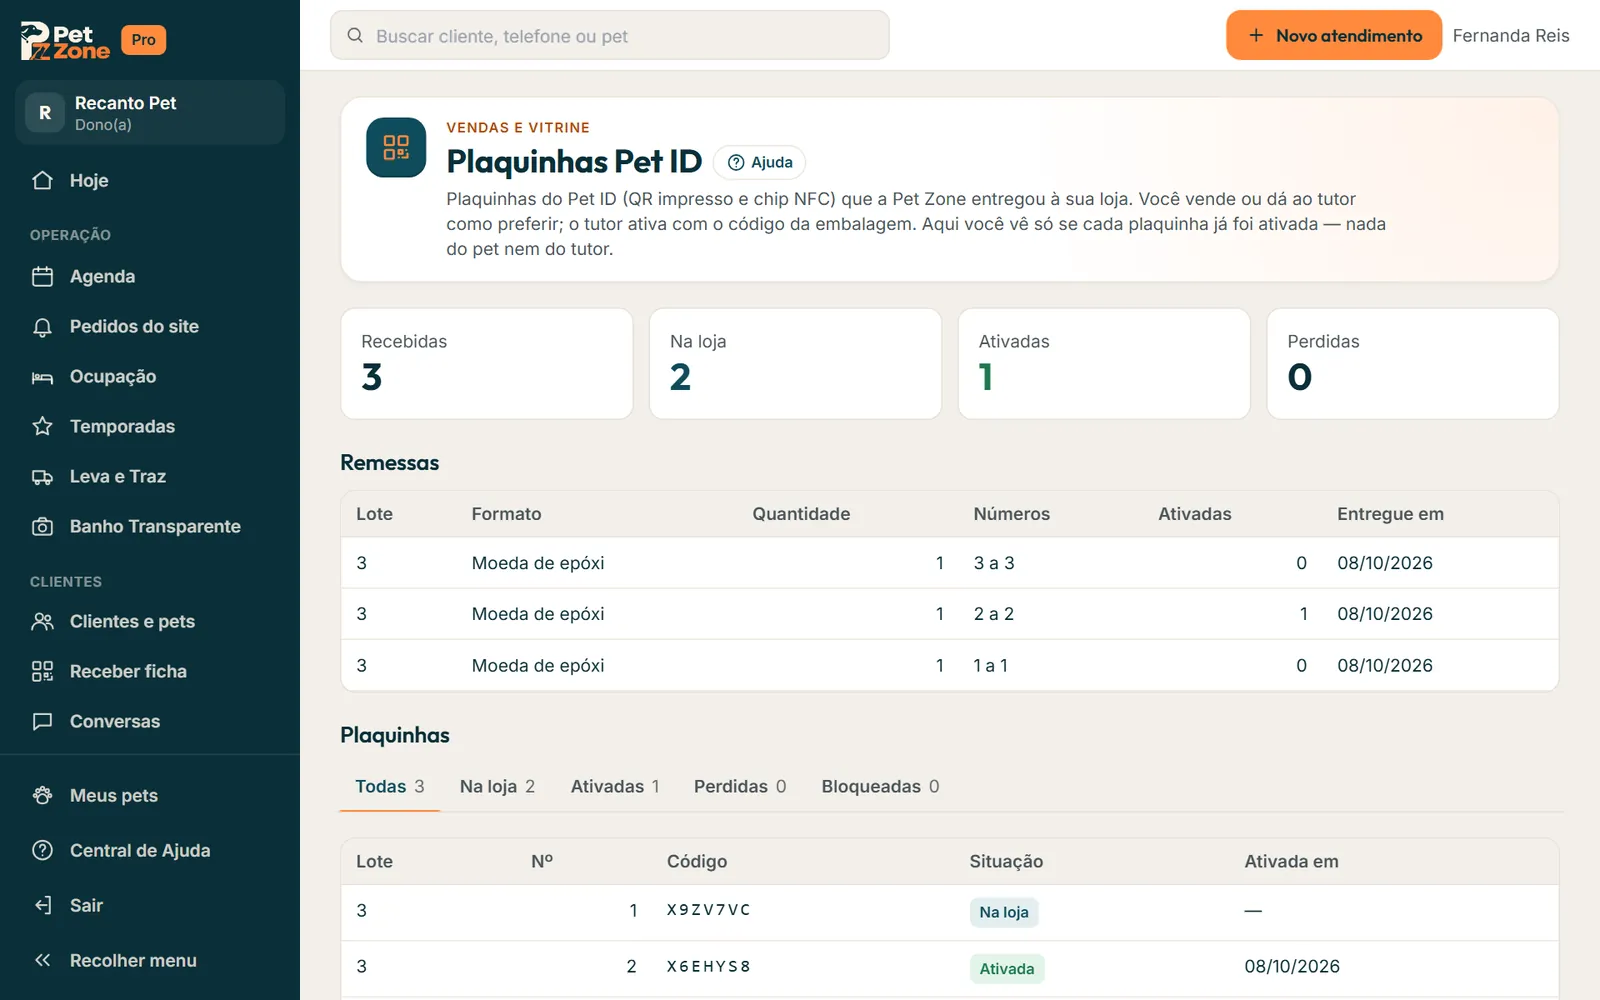
Task: Click the Banho Transparente camera icon
Action: [x=42, y=526]
